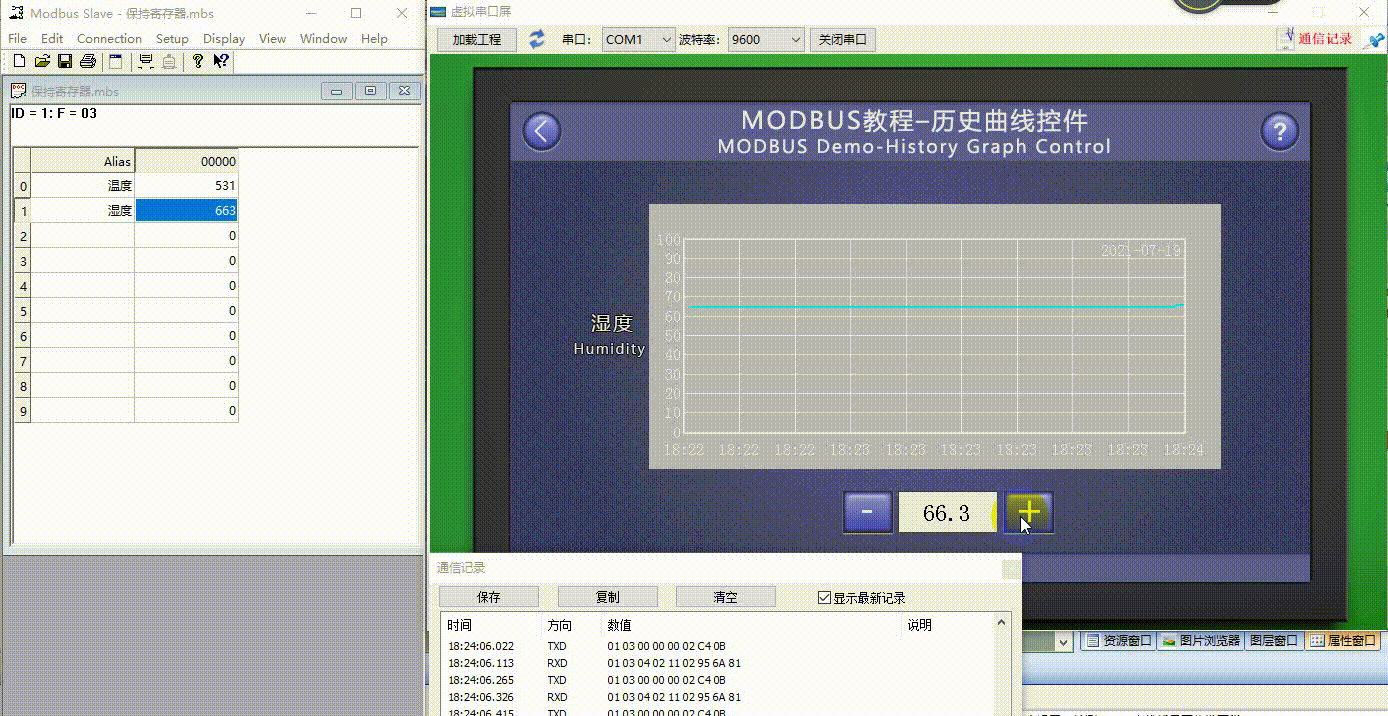Click the context help arrow-question icon
Image resolution: width=1388 pixels, height=716 pixels.
click(221, 61)
